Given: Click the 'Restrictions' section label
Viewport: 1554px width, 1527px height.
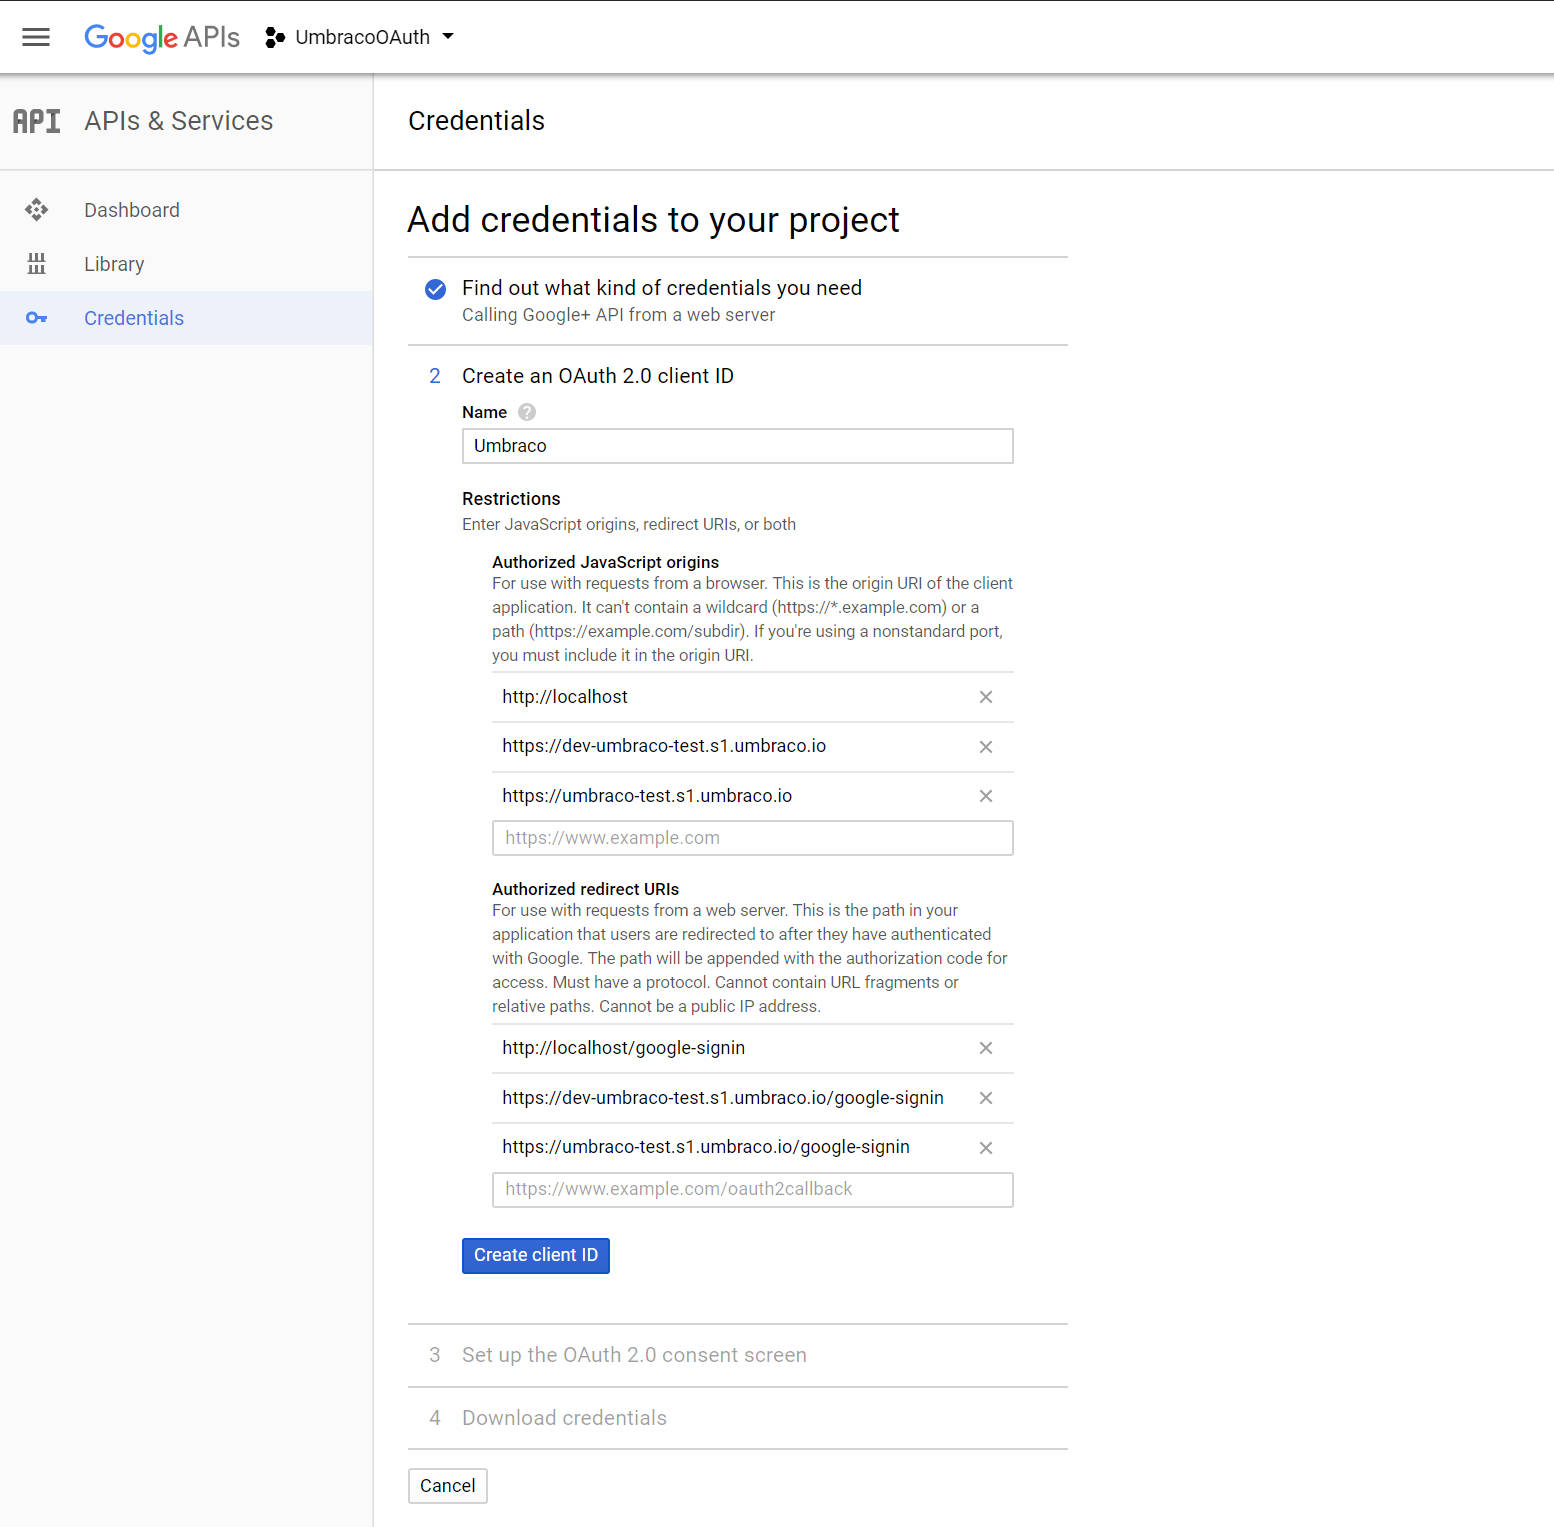Looking at the screenshot, I should [511, 499].
